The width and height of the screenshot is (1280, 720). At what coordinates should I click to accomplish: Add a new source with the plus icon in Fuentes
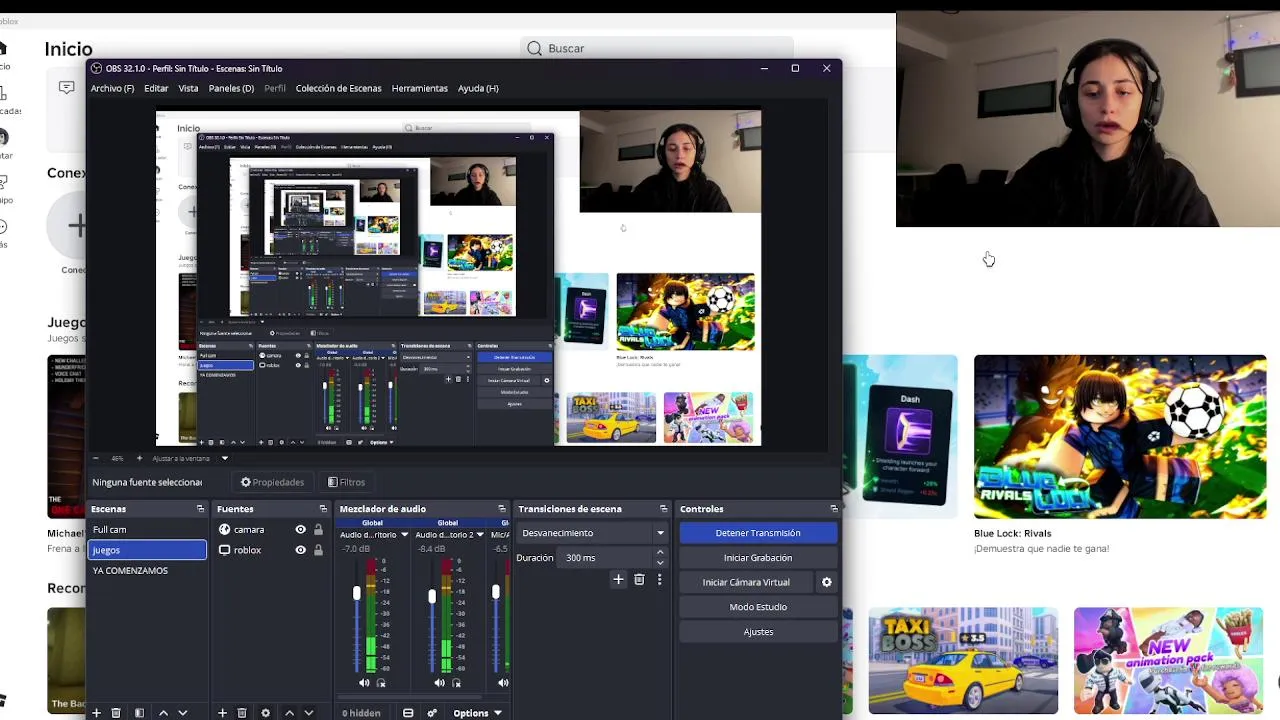pyautogui.click(x=222, y=713)
